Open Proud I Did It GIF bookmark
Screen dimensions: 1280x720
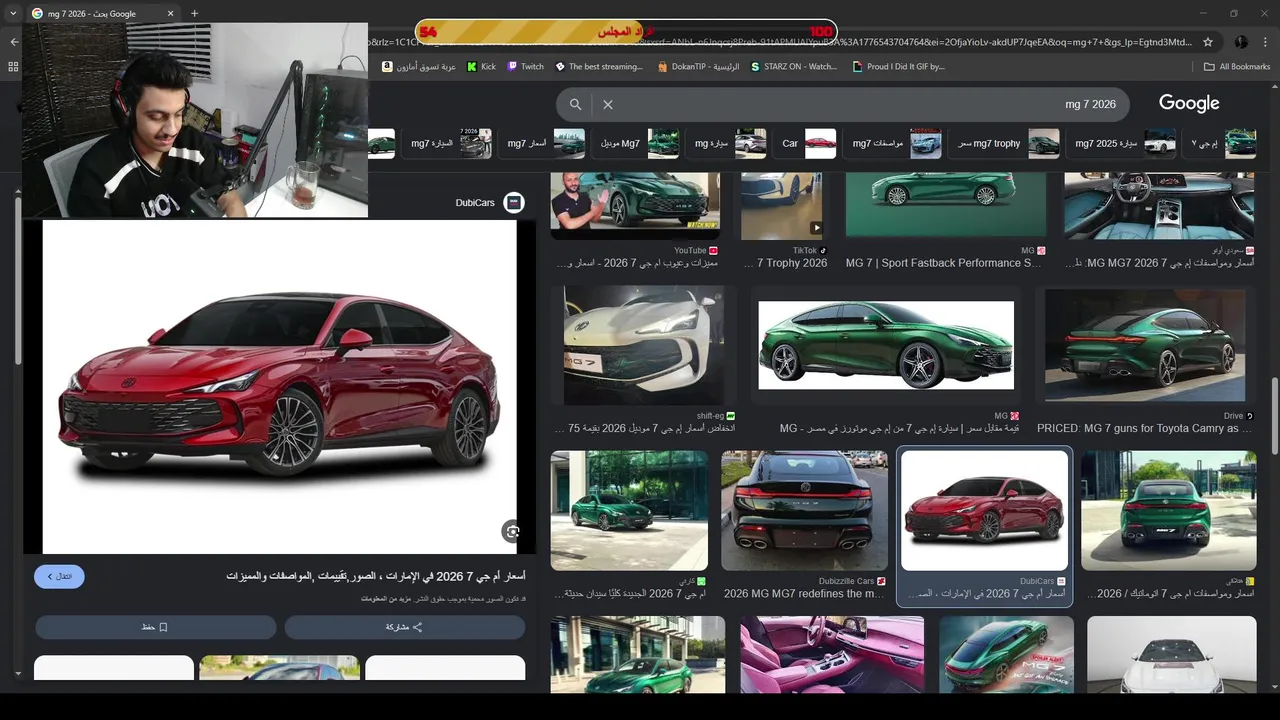898,67
